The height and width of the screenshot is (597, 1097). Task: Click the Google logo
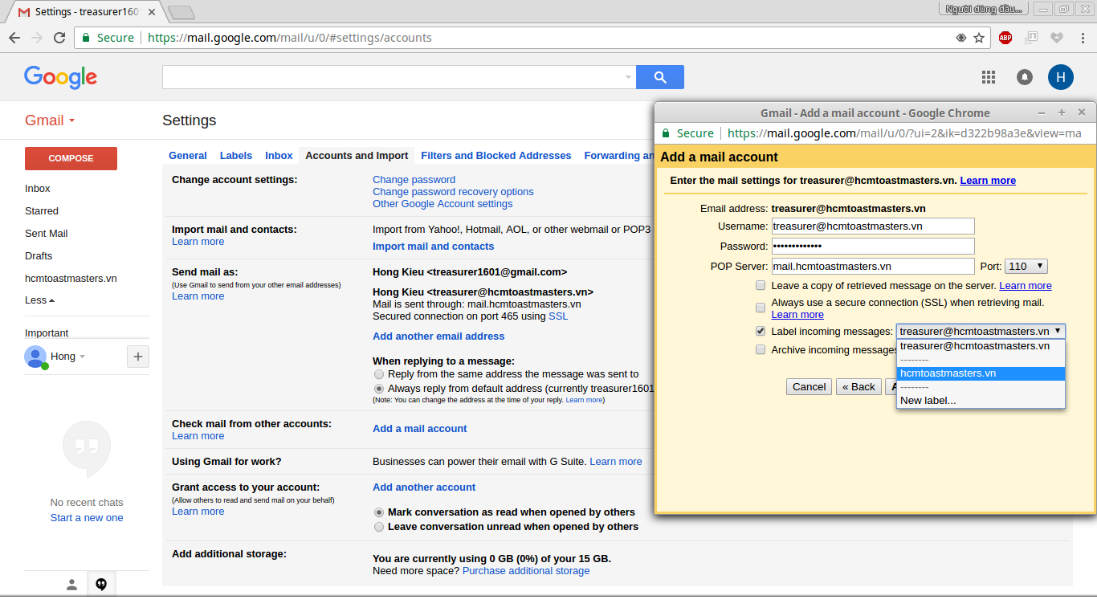61,77
